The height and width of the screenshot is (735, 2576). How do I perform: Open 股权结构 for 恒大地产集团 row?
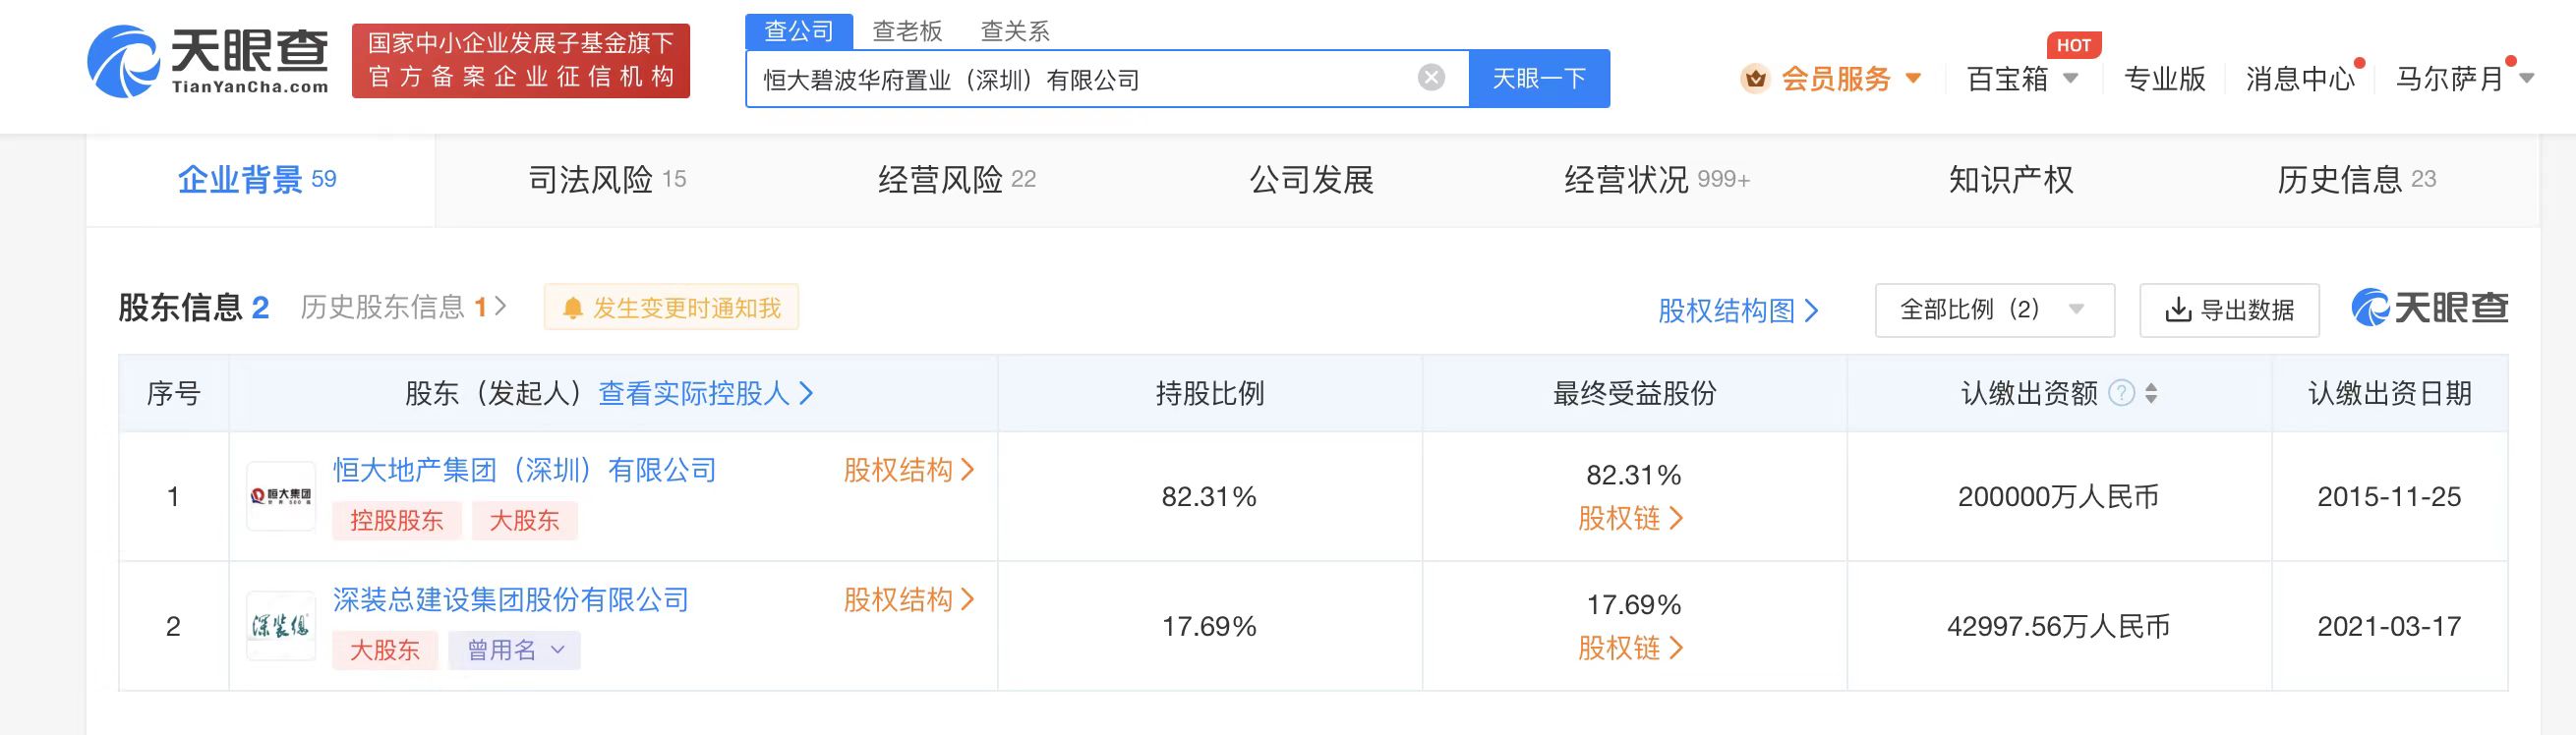(909, 470)
